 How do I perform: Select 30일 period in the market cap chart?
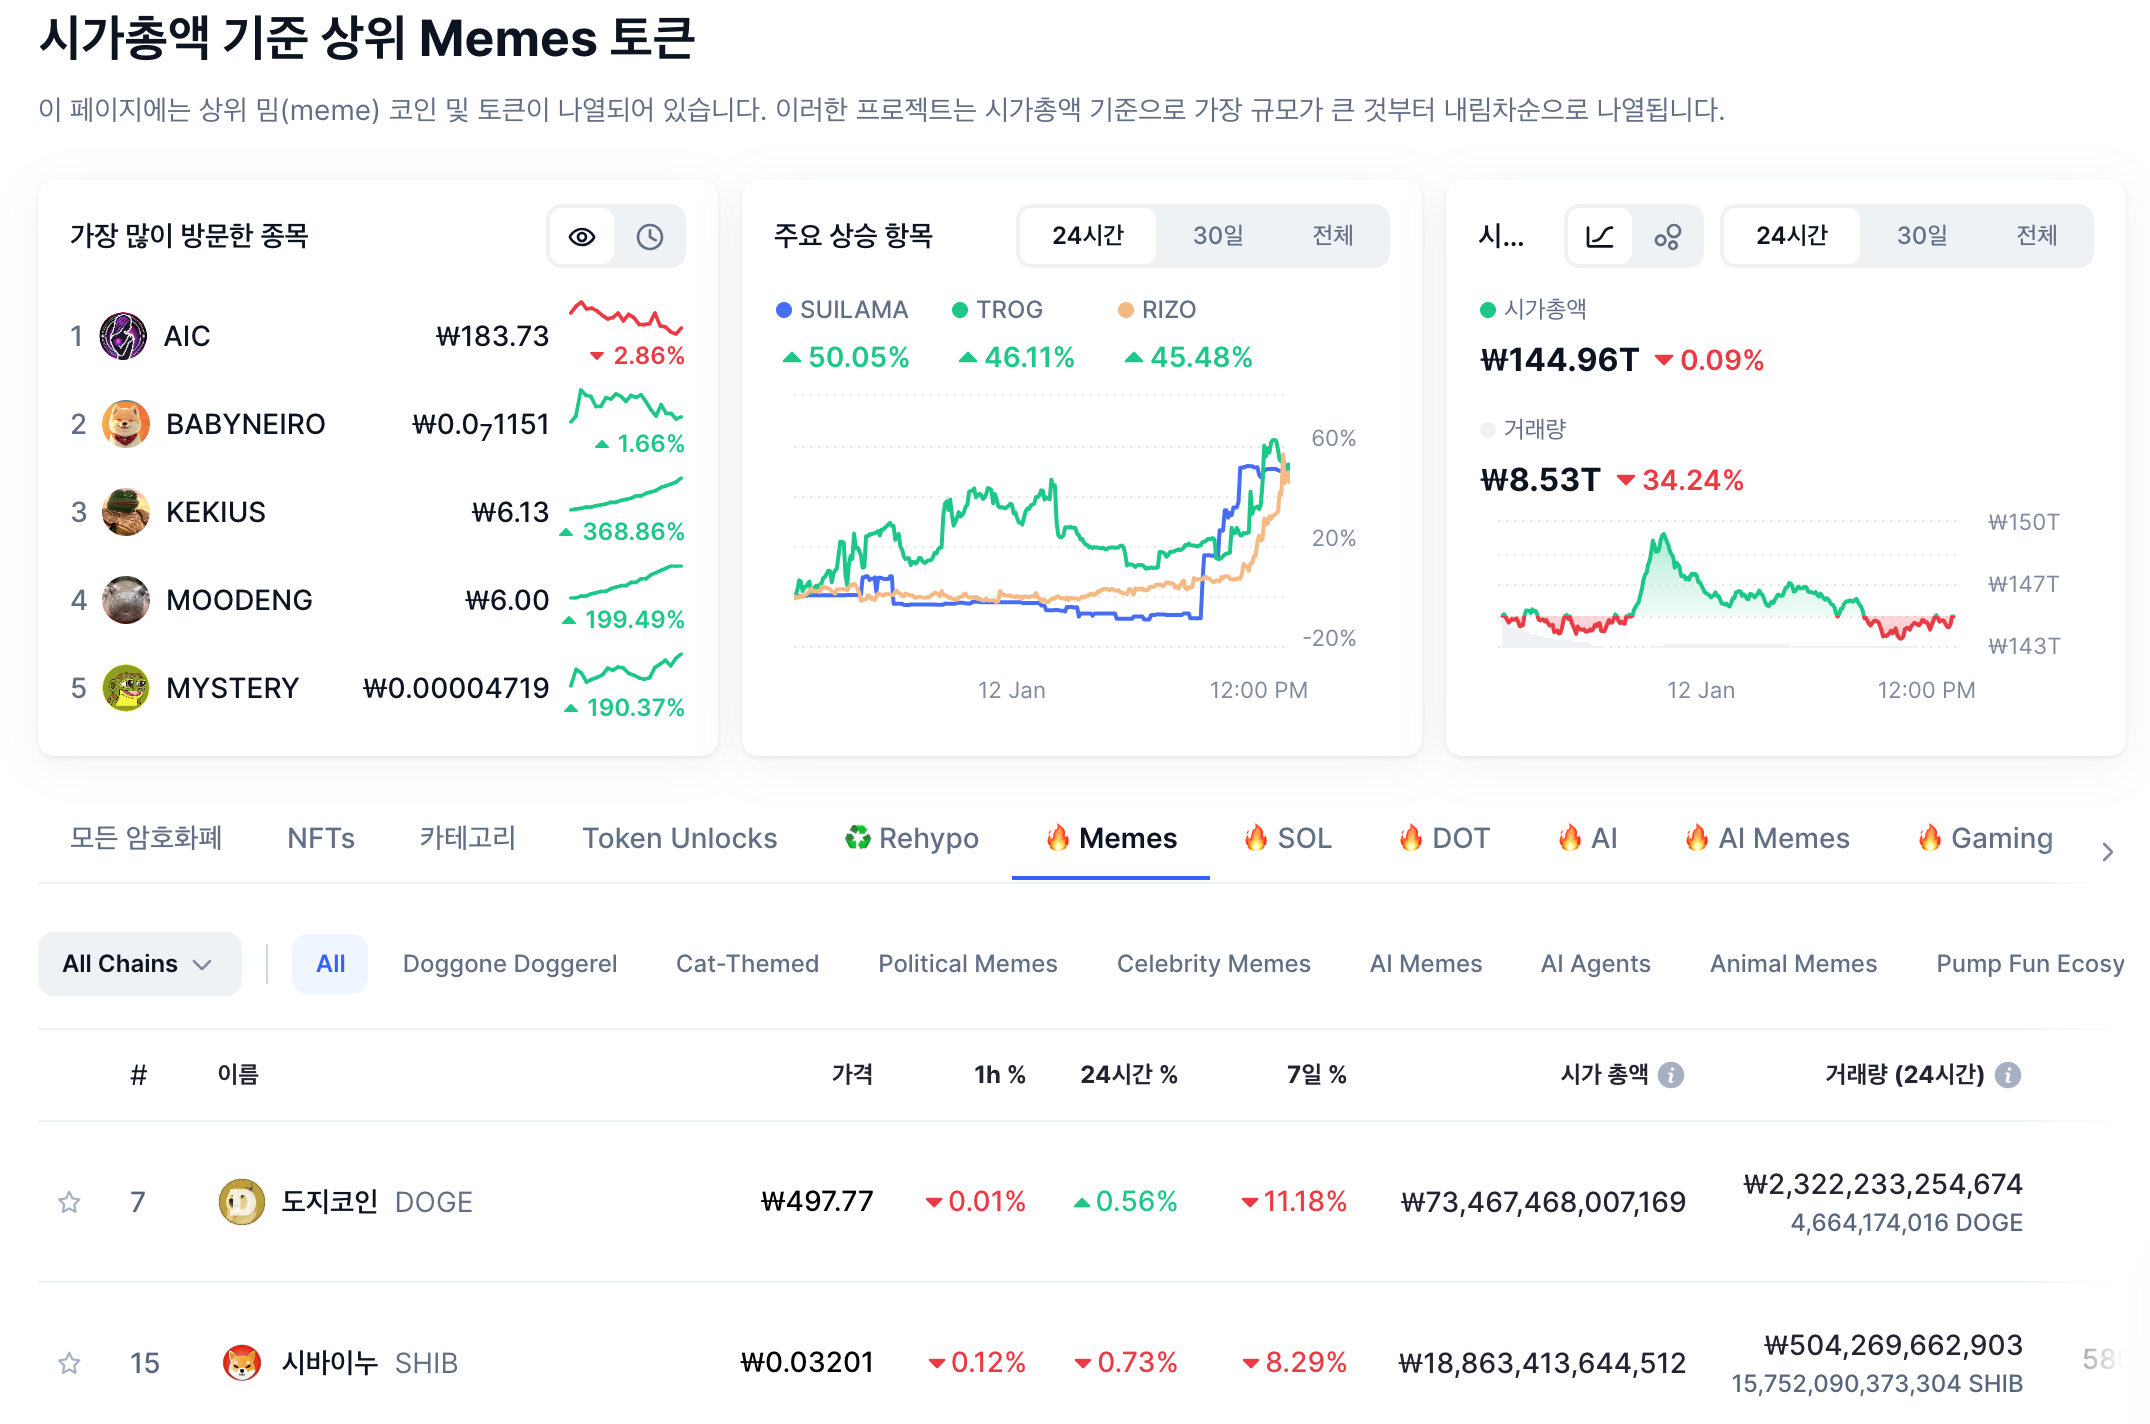[1921, 236]
